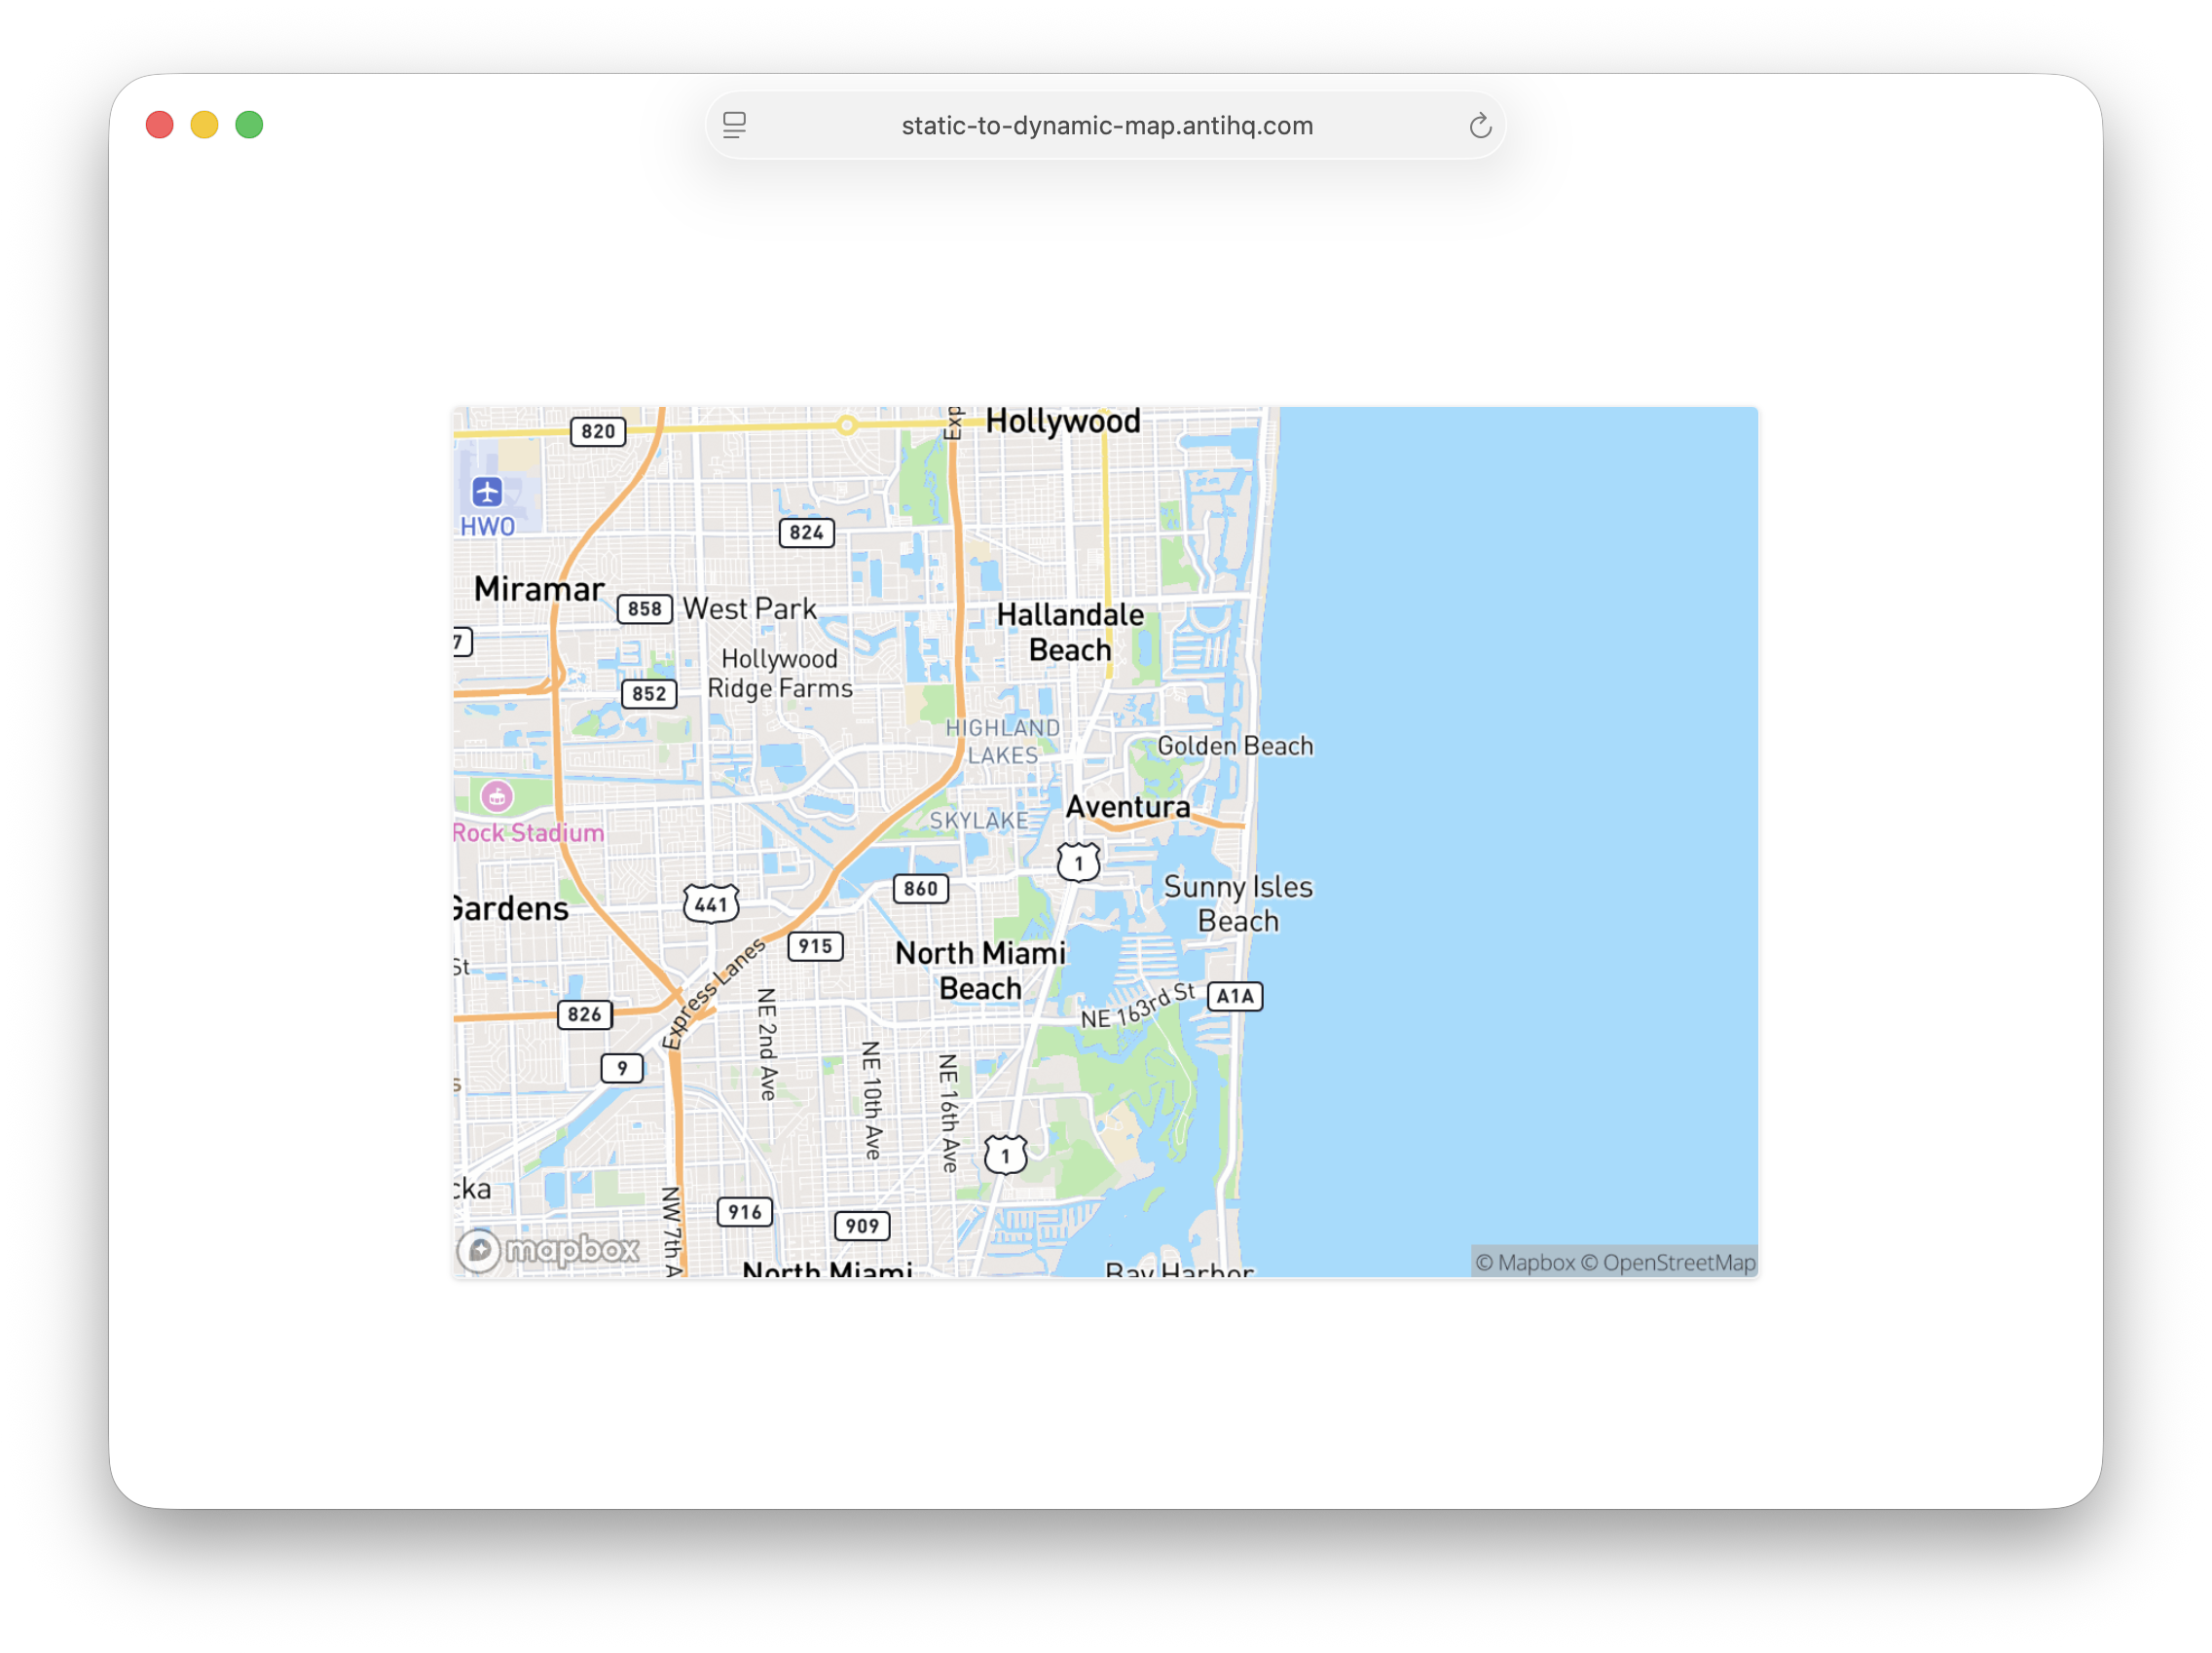
Task: Open the © Mapbox attribution link
Action: pos(1525,1262)
